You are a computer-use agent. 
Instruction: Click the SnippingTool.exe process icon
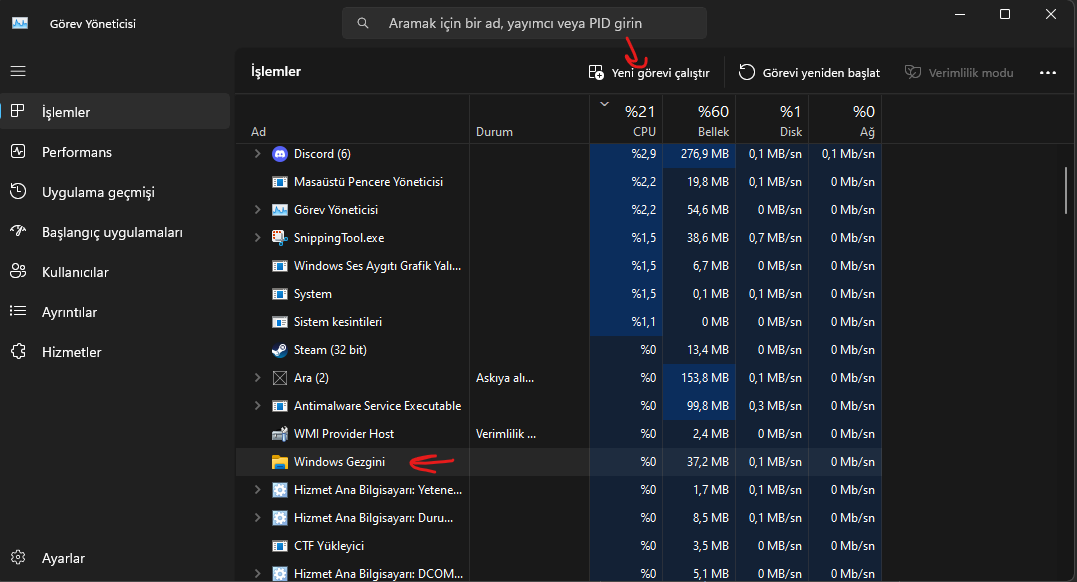click(x=280, y=238)
